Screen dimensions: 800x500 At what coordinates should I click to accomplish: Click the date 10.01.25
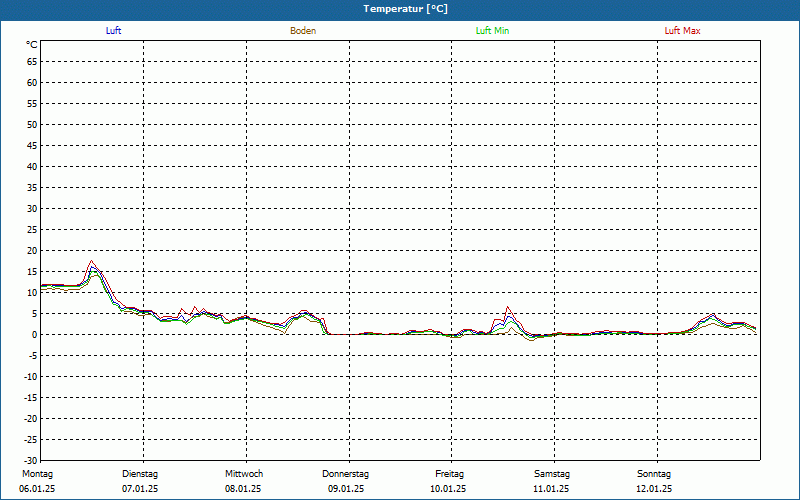(448, 489)
